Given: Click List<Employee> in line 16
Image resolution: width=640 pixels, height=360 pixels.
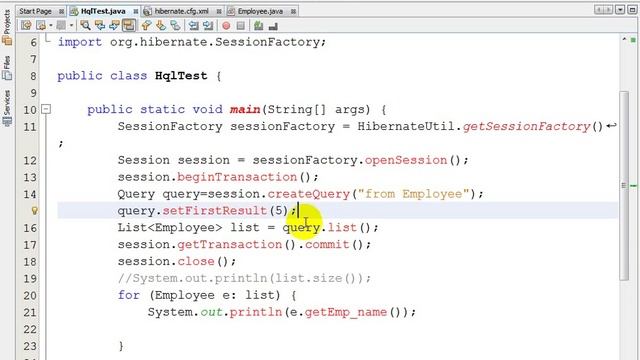Looking at the screenshot, I should [170, 227].
